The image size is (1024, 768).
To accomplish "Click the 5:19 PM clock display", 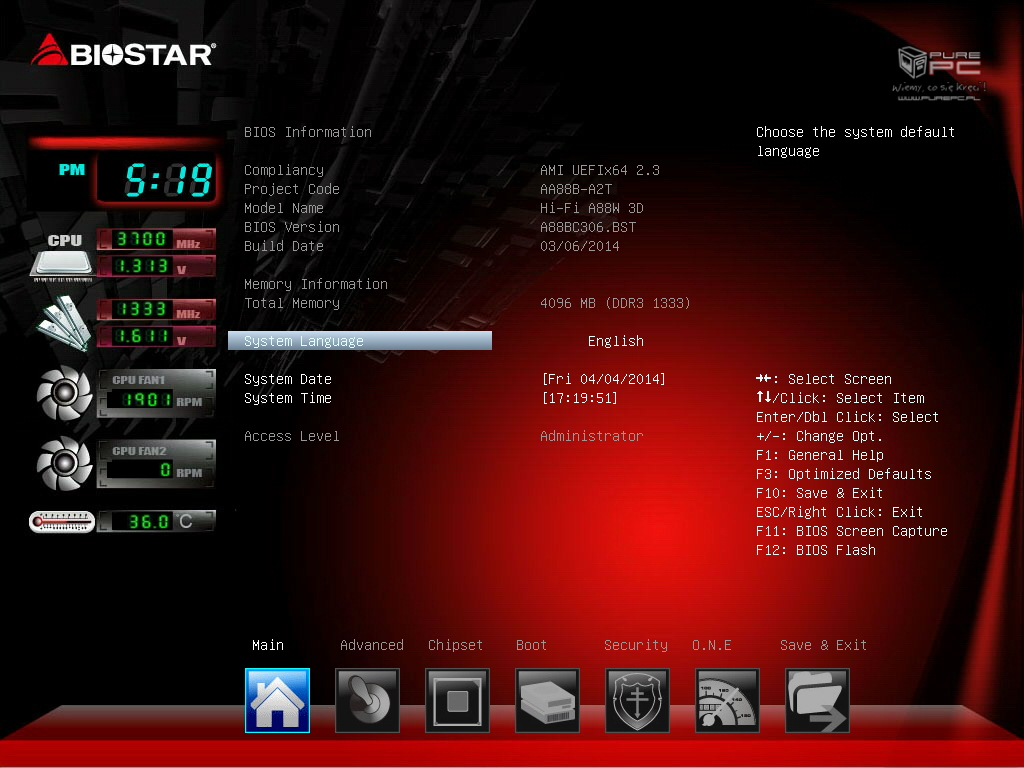I will (155, 178).
